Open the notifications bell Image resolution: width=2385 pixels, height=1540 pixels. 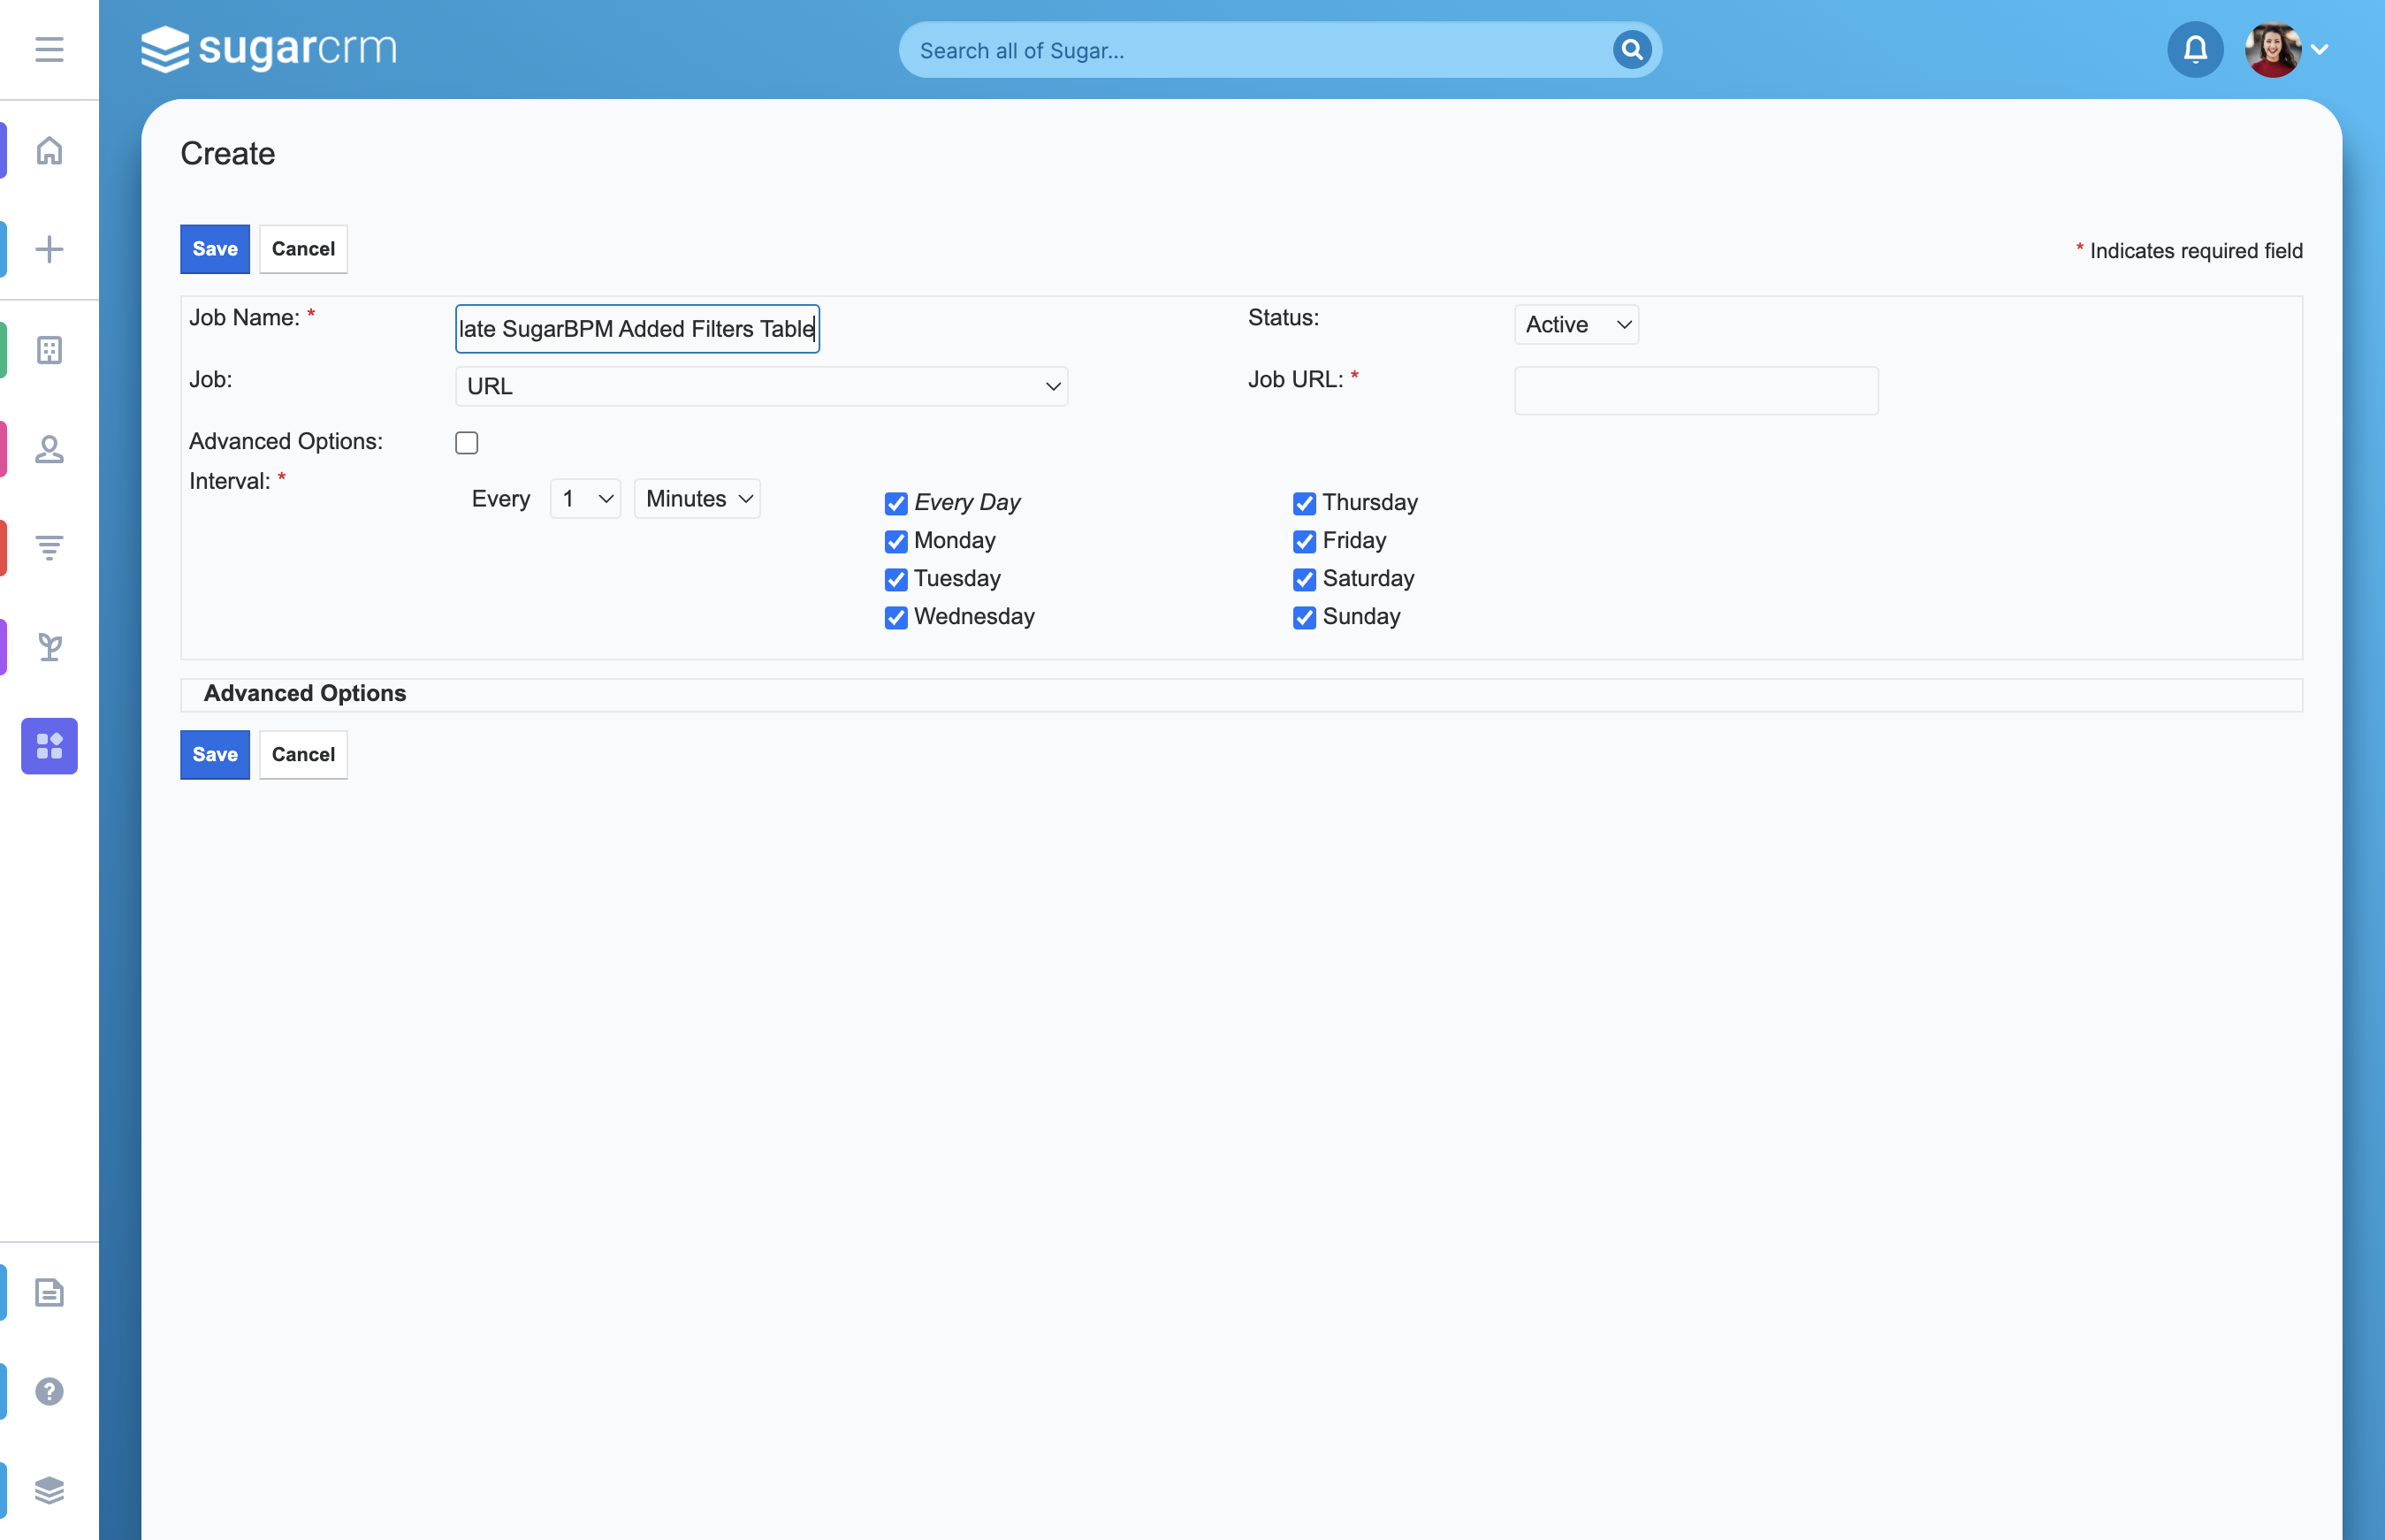pos(2195,49)
